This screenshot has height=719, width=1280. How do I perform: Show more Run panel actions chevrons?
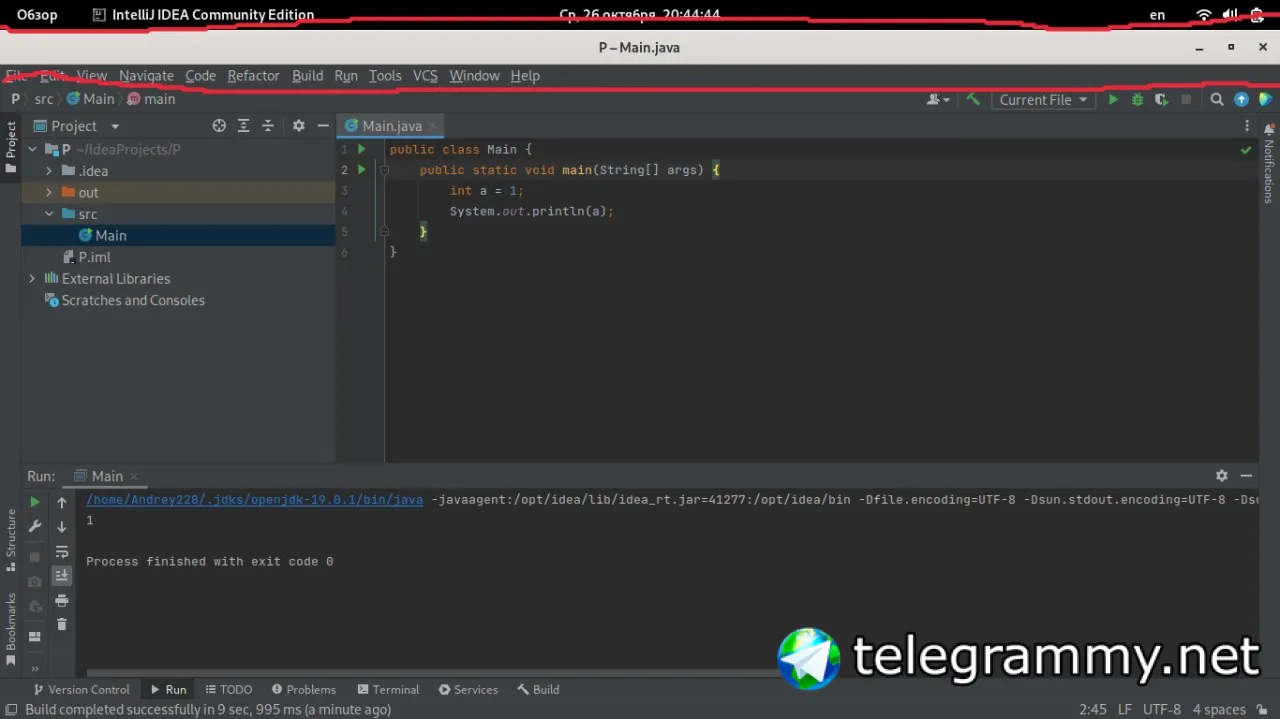point(35,669)
